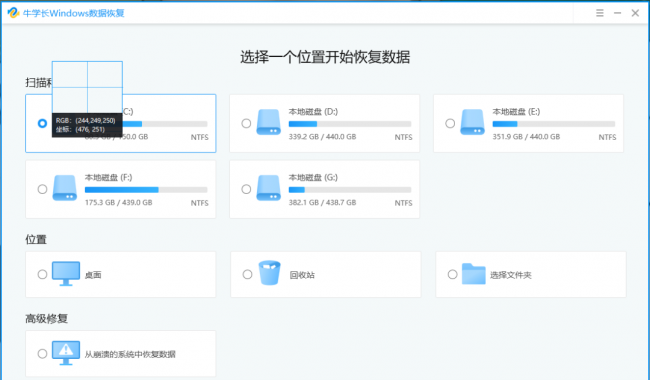Screen dimensions: 650x380
Task: Click the 382.1 GB / 438.7 GB text
Action: pyautogui.click(x=322, y=203)
